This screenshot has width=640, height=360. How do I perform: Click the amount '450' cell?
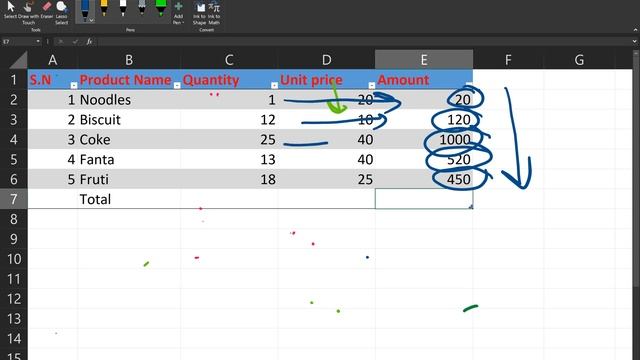click(x=424, y=179)
